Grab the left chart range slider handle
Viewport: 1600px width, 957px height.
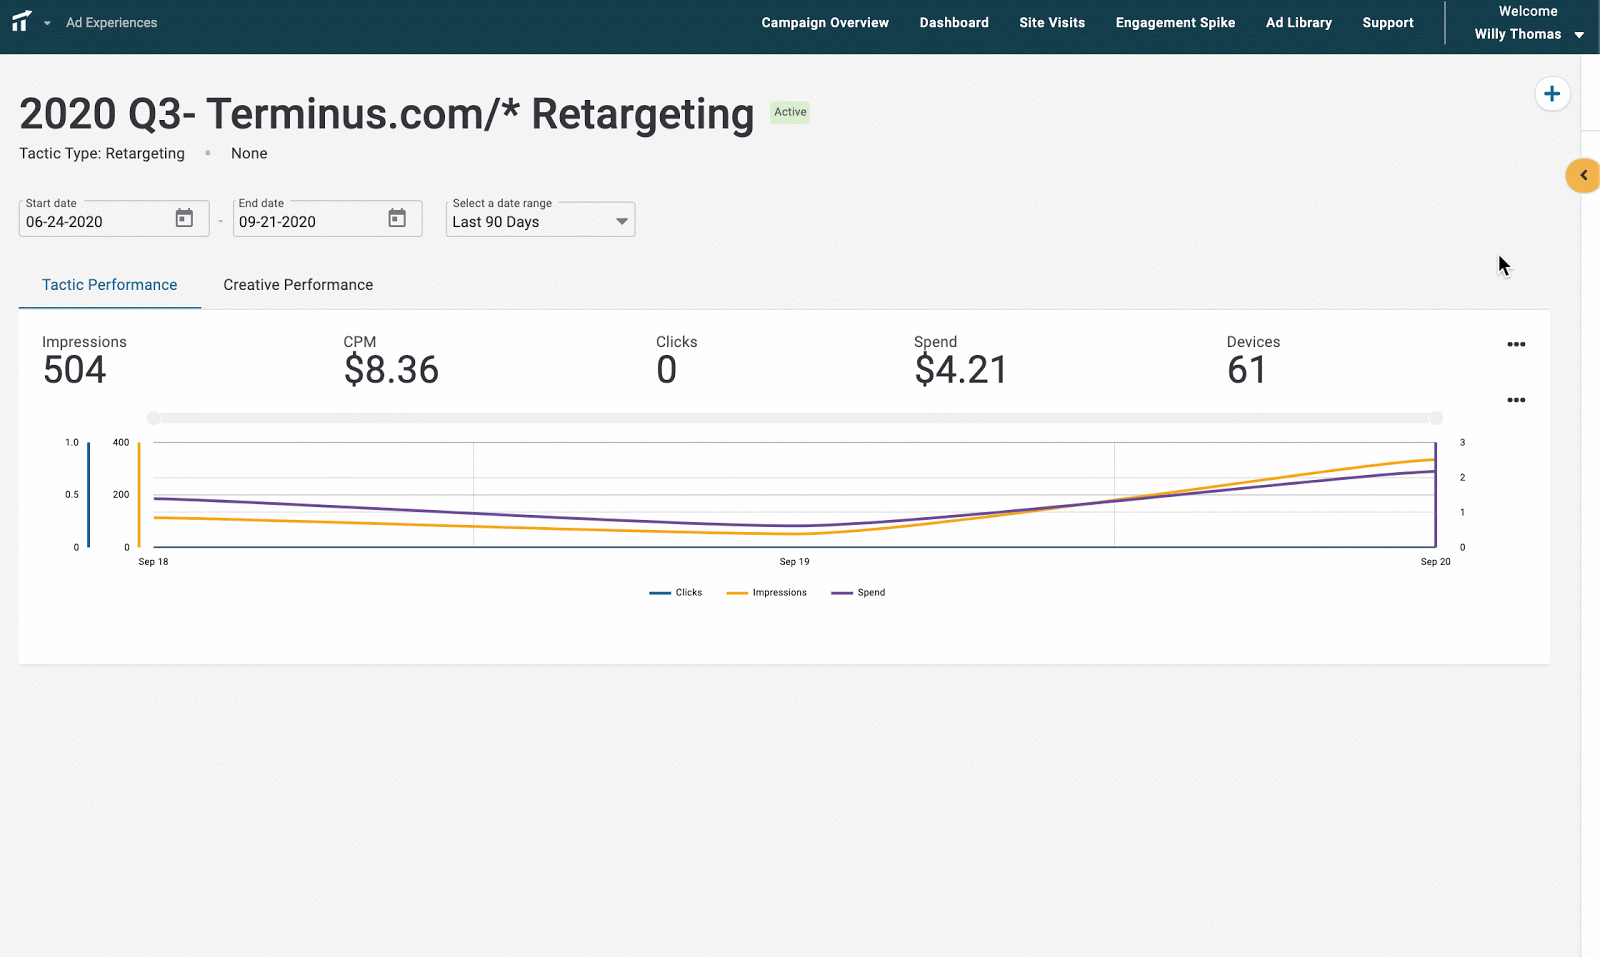click(x=153, y=418)
